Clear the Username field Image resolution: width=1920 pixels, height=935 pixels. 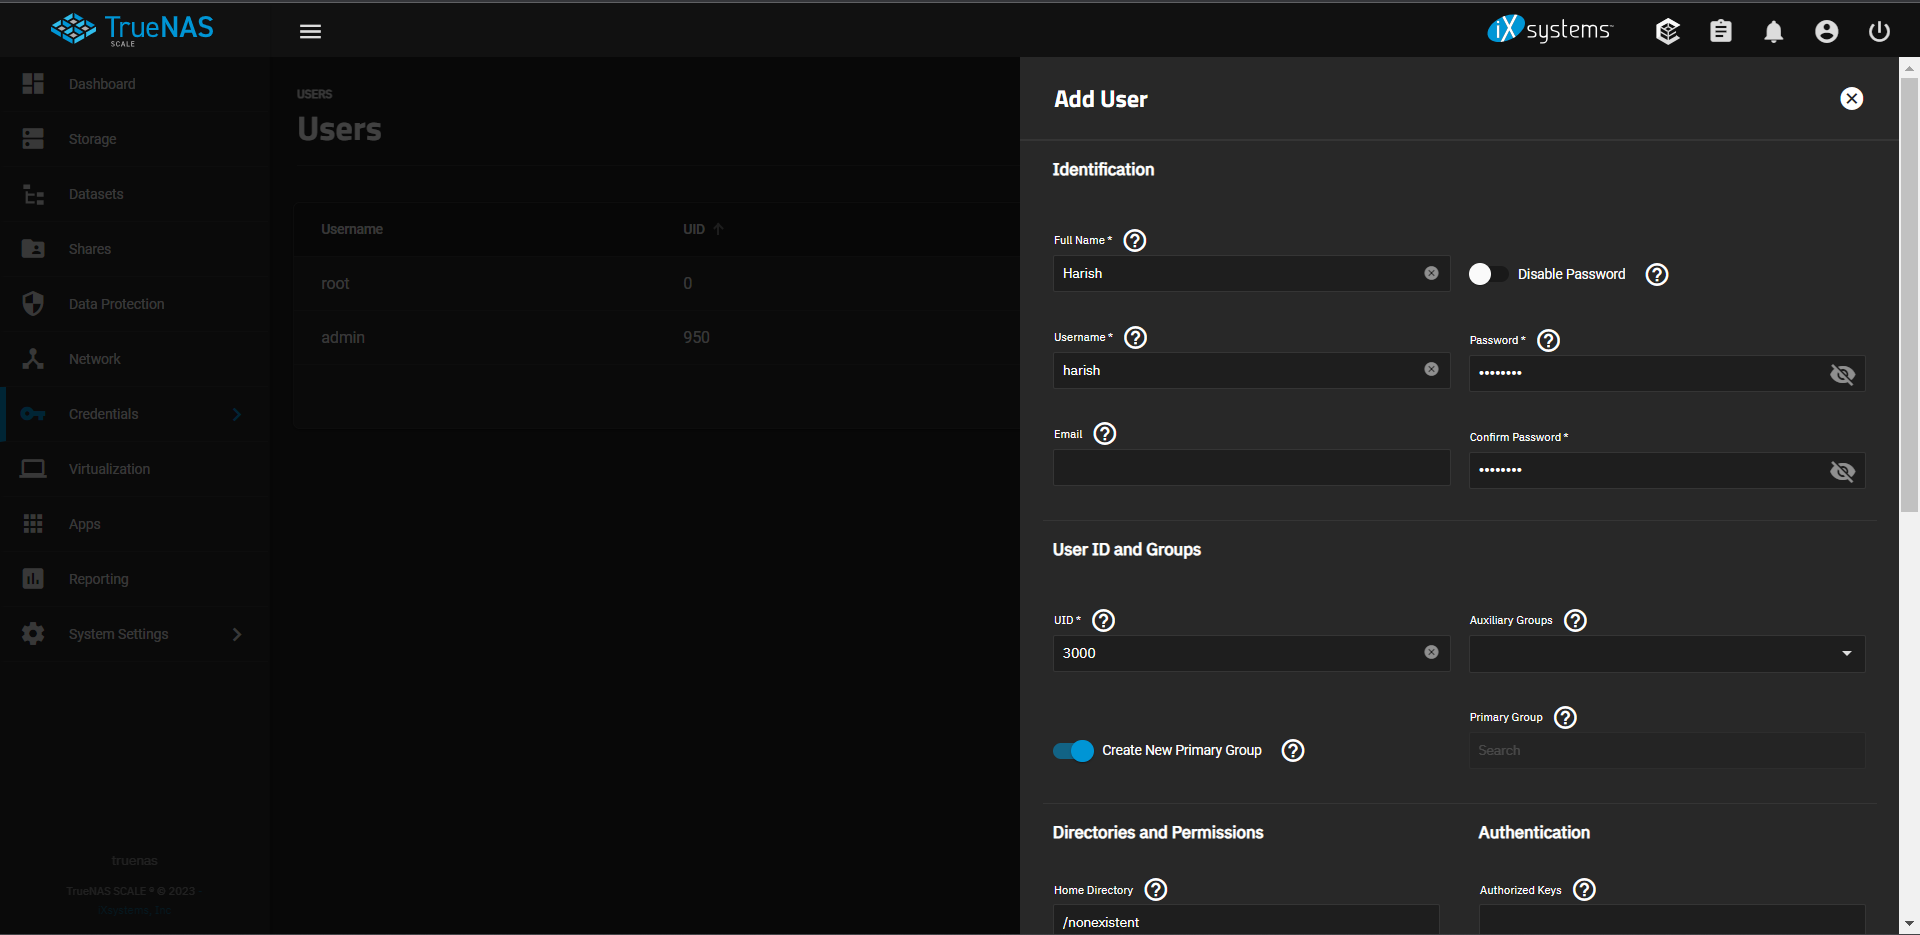pyautogui.click(x=1432, y=369)
